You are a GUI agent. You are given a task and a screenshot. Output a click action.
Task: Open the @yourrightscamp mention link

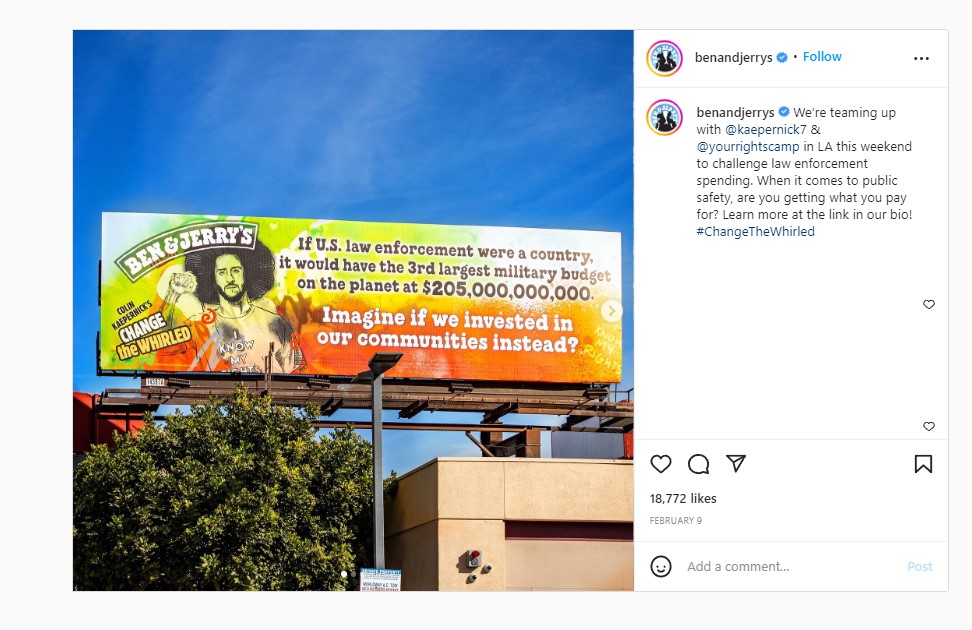point(748,147)
